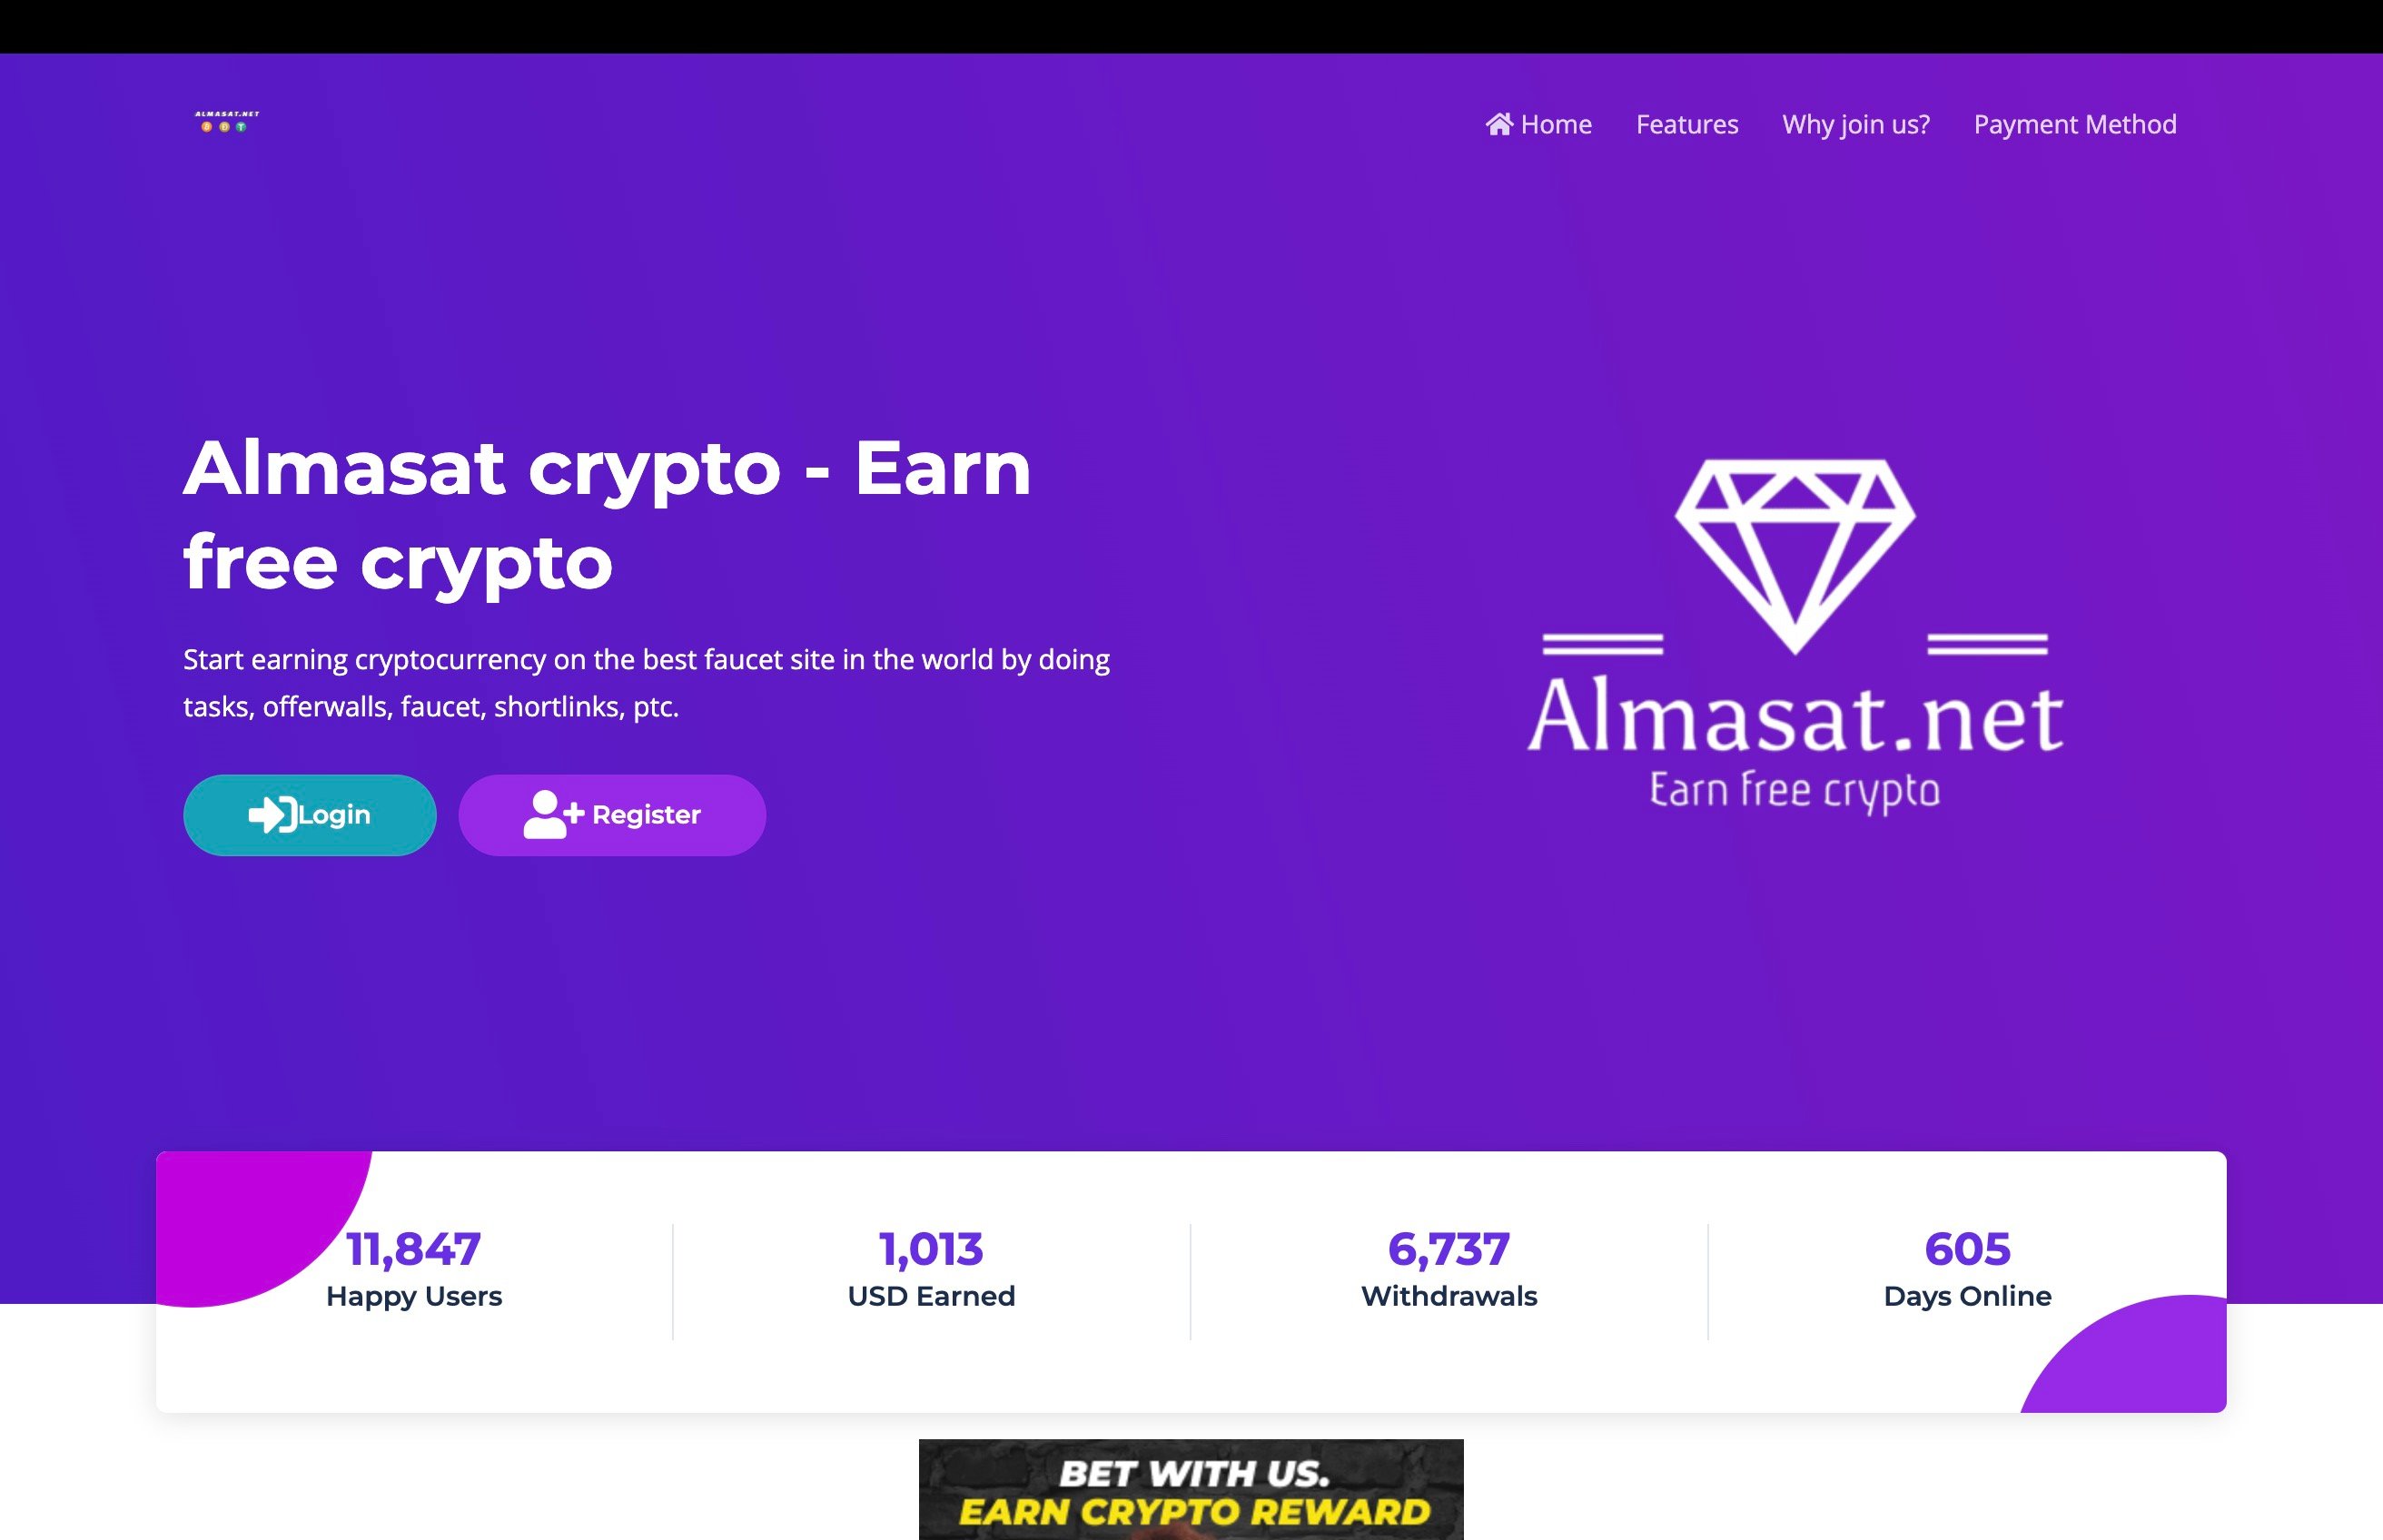
Task: Click the teal Login button
Action: click(x=310, y=815)
